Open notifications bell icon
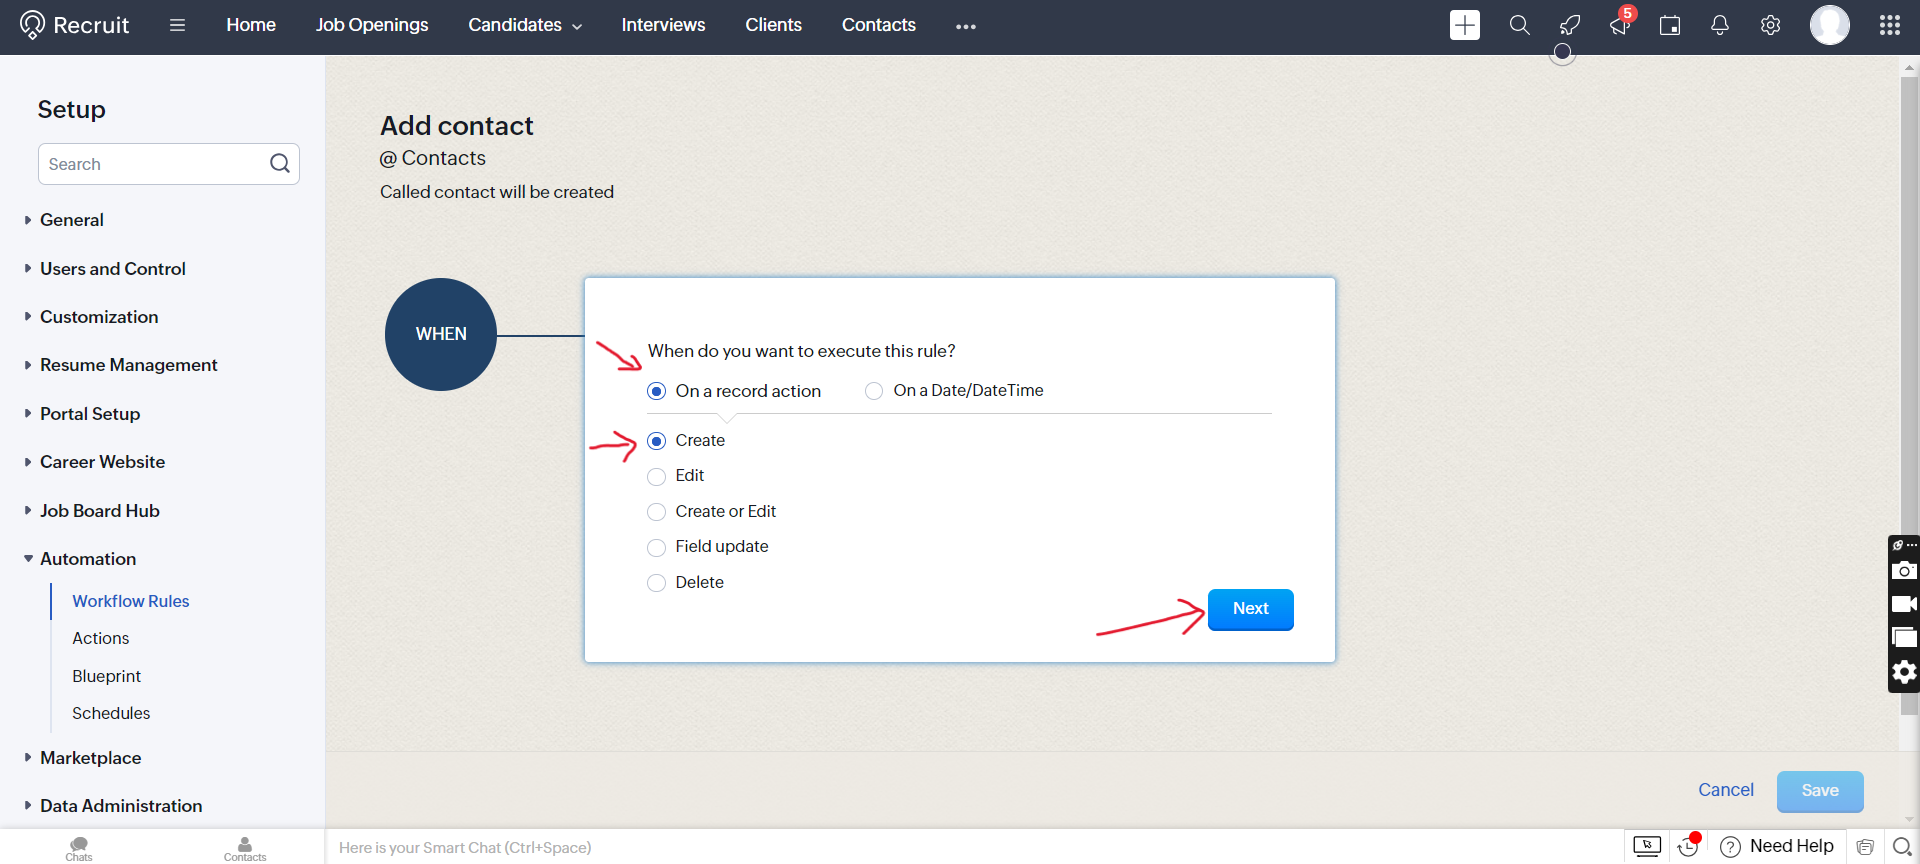The image size is (1920, 864). point(1720,25)
